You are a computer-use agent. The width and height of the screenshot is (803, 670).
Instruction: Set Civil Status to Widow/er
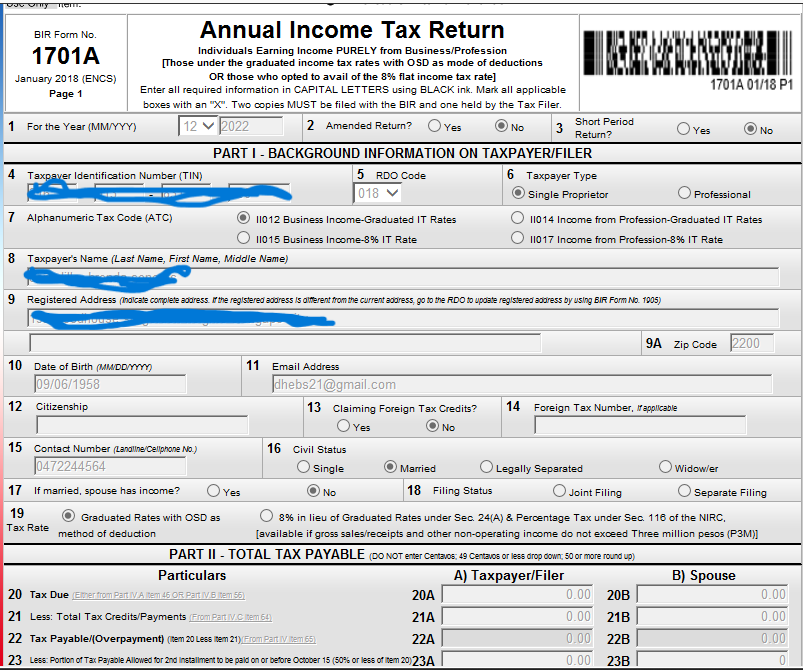(665, 467)
